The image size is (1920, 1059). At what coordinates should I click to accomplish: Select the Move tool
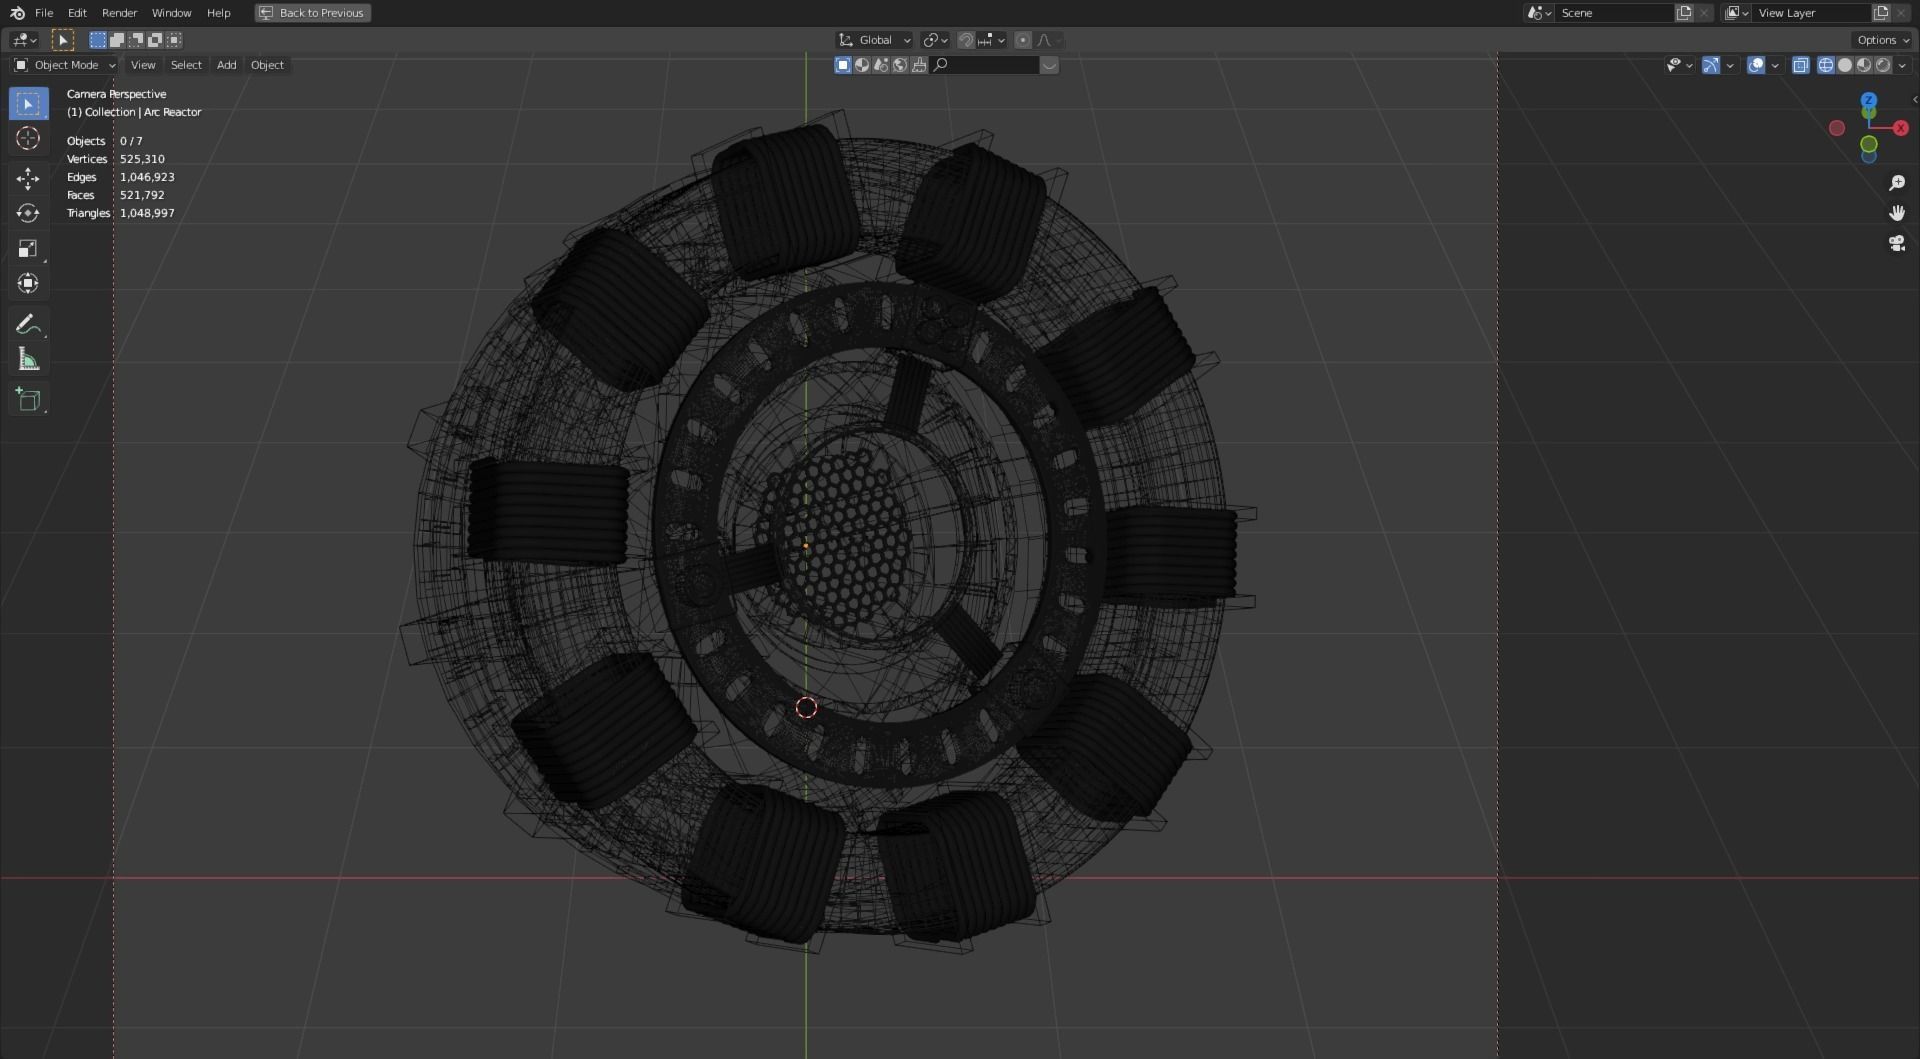[x=28, y=179]
